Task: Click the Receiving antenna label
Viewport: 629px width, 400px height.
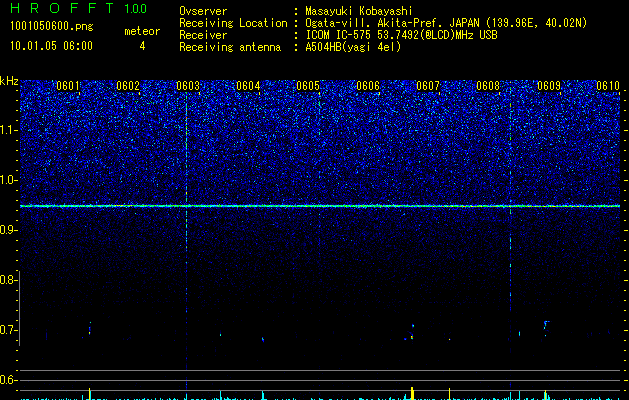Action: coord(230,47)
